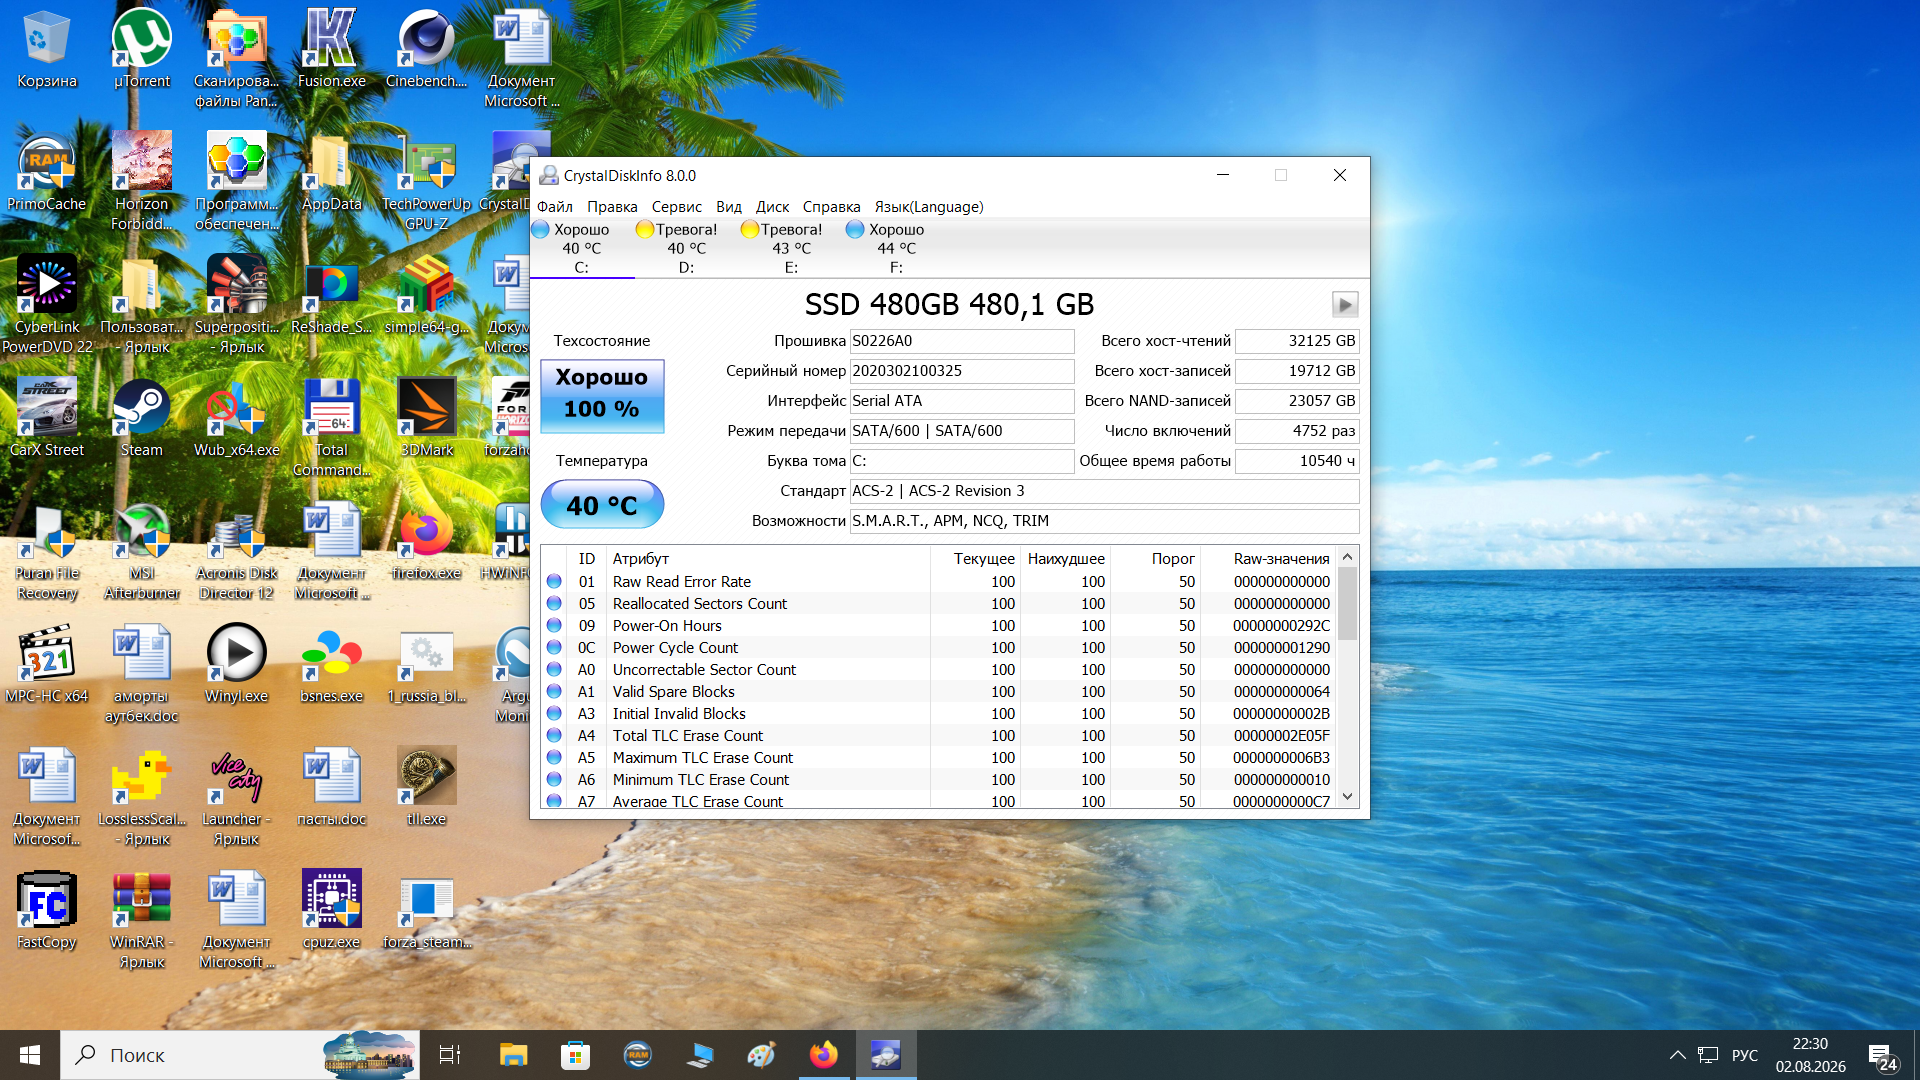Open CarX Street desktop shortcut
The height and width of the screenshot is (1080, 1920).
46,419
